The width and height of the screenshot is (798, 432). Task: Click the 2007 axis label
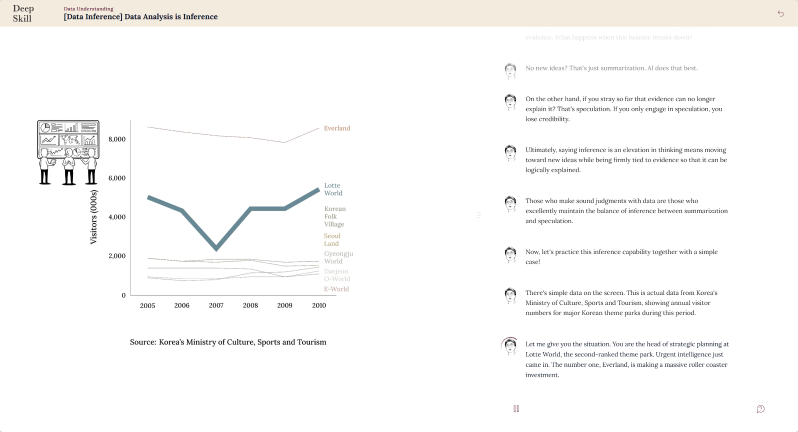pyautogui.click(x=216, y=305)
